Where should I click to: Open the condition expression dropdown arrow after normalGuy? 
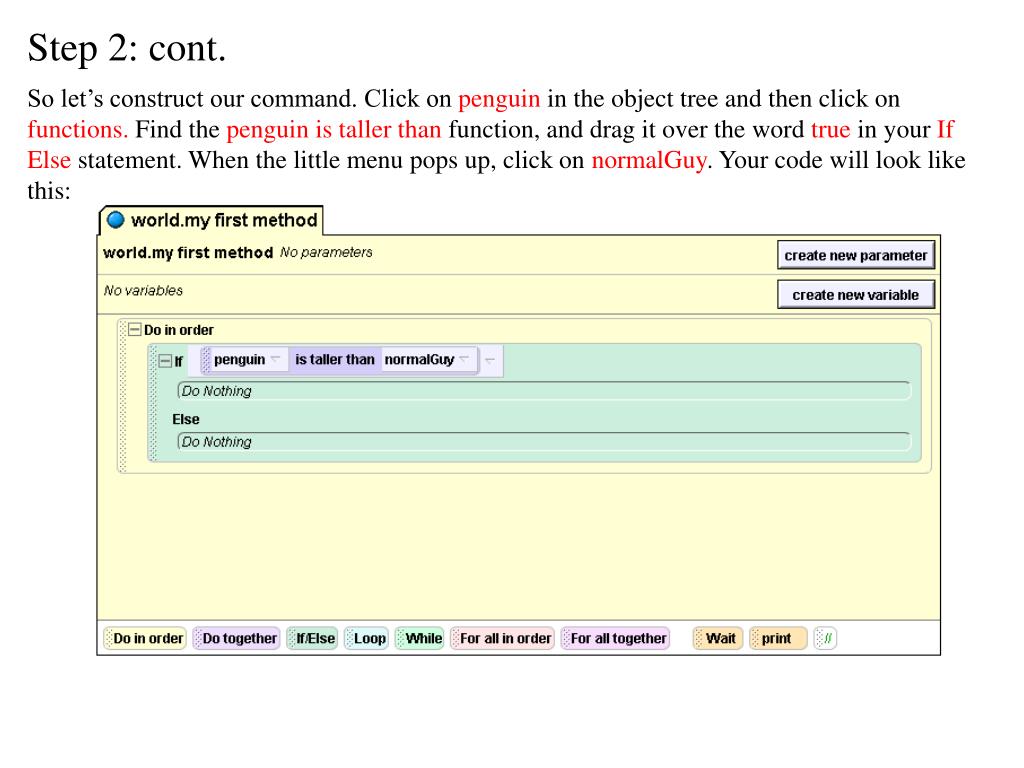click(x=490, y=360)
